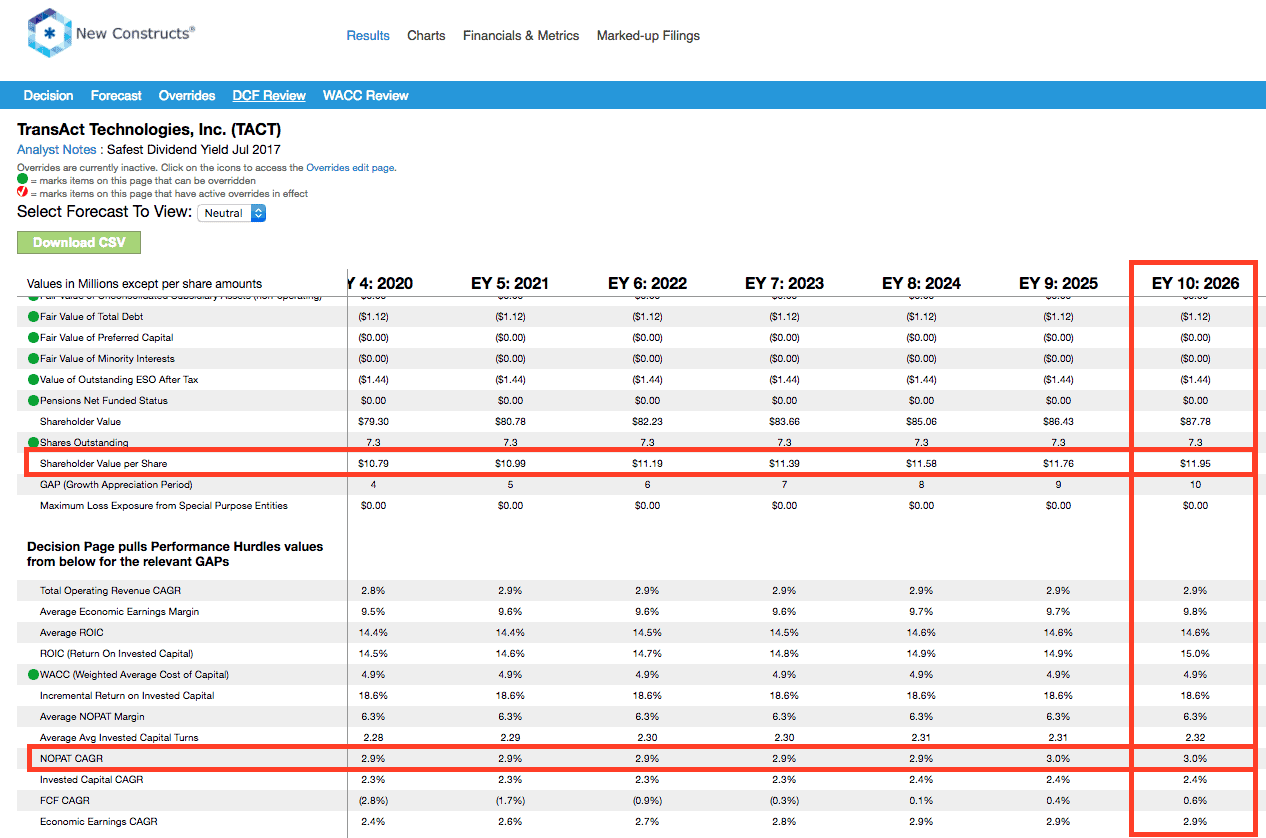Open override for Value of Outstanding ESO After Tax
1266x838 pixels.
coord(33,380)
